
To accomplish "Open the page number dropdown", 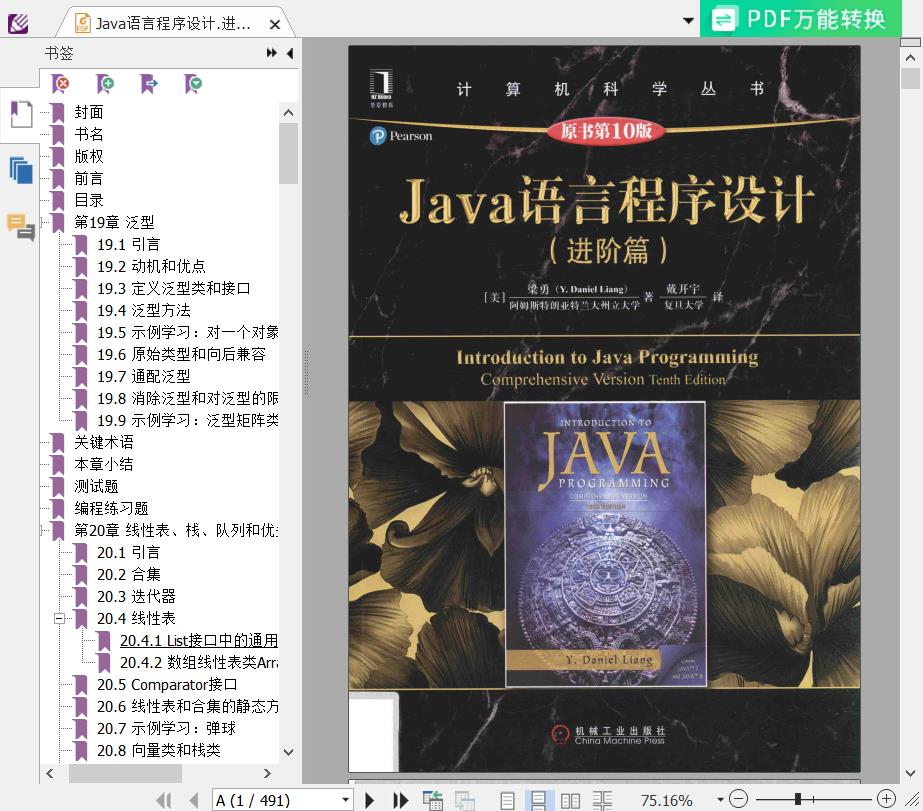I will pyautogui.click(x=345, y=800).
